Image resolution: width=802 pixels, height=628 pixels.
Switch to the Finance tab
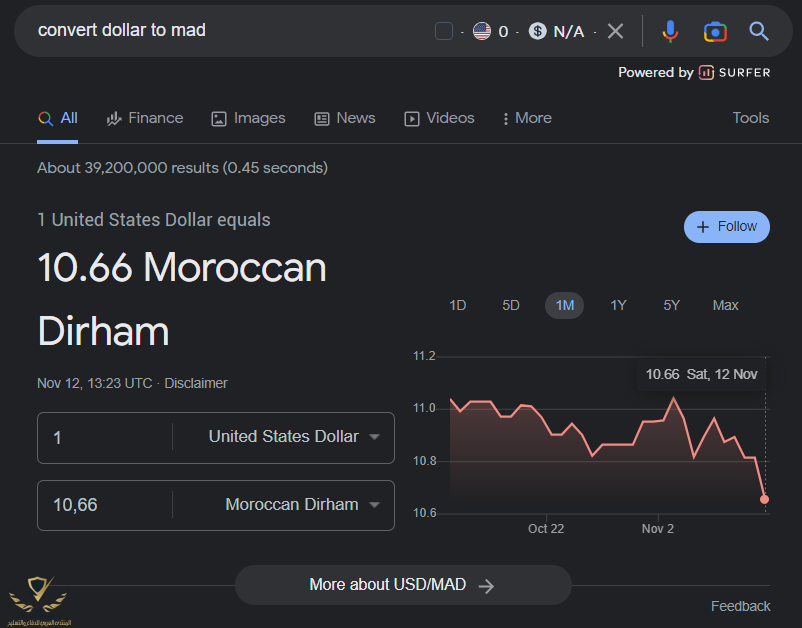(145, 118)
